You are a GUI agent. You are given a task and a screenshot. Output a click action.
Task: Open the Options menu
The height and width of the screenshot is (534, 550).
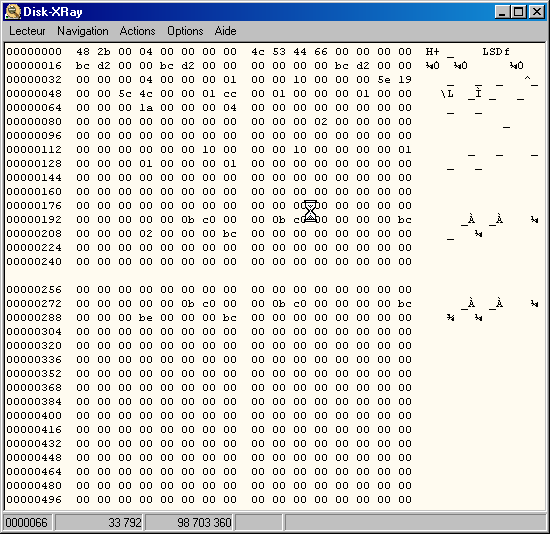(x=185, y=31)
